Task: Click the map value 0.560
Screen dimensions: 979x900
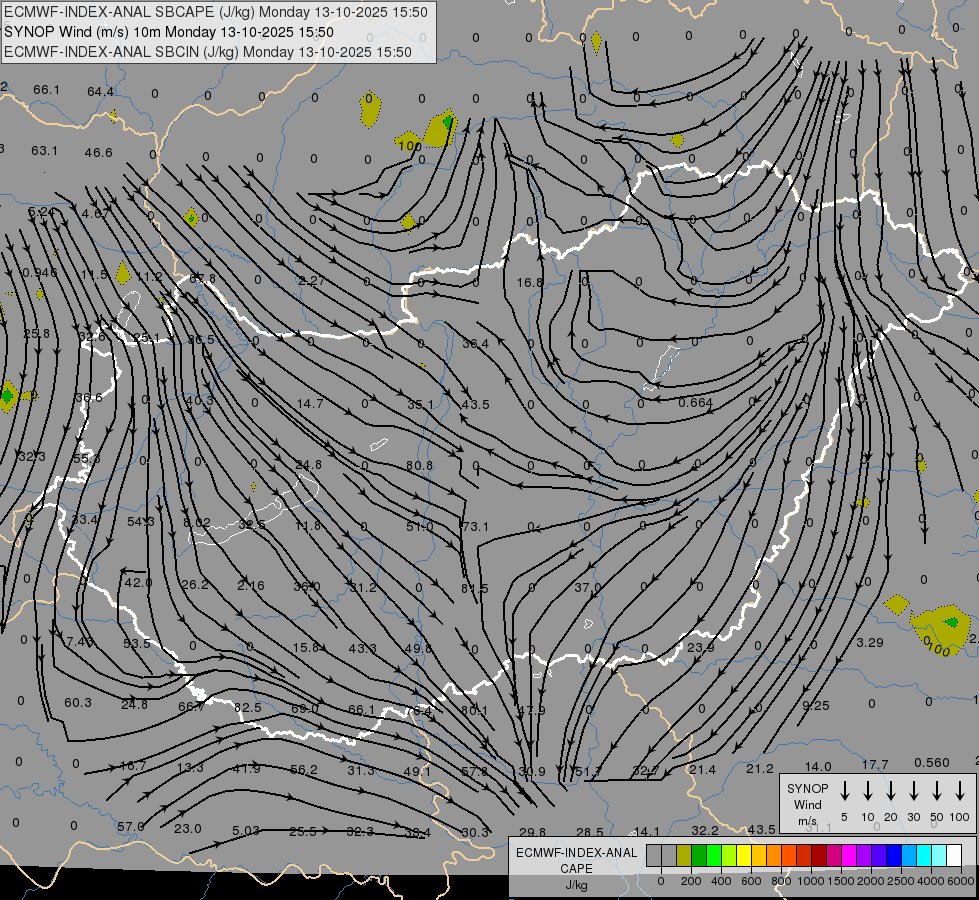Action: (932, 763)
